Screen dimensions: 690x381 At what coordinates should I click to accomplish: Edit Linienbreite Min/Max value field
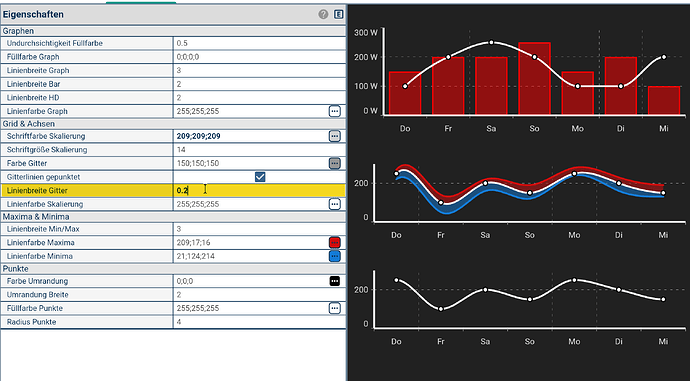tap(260, 229)
